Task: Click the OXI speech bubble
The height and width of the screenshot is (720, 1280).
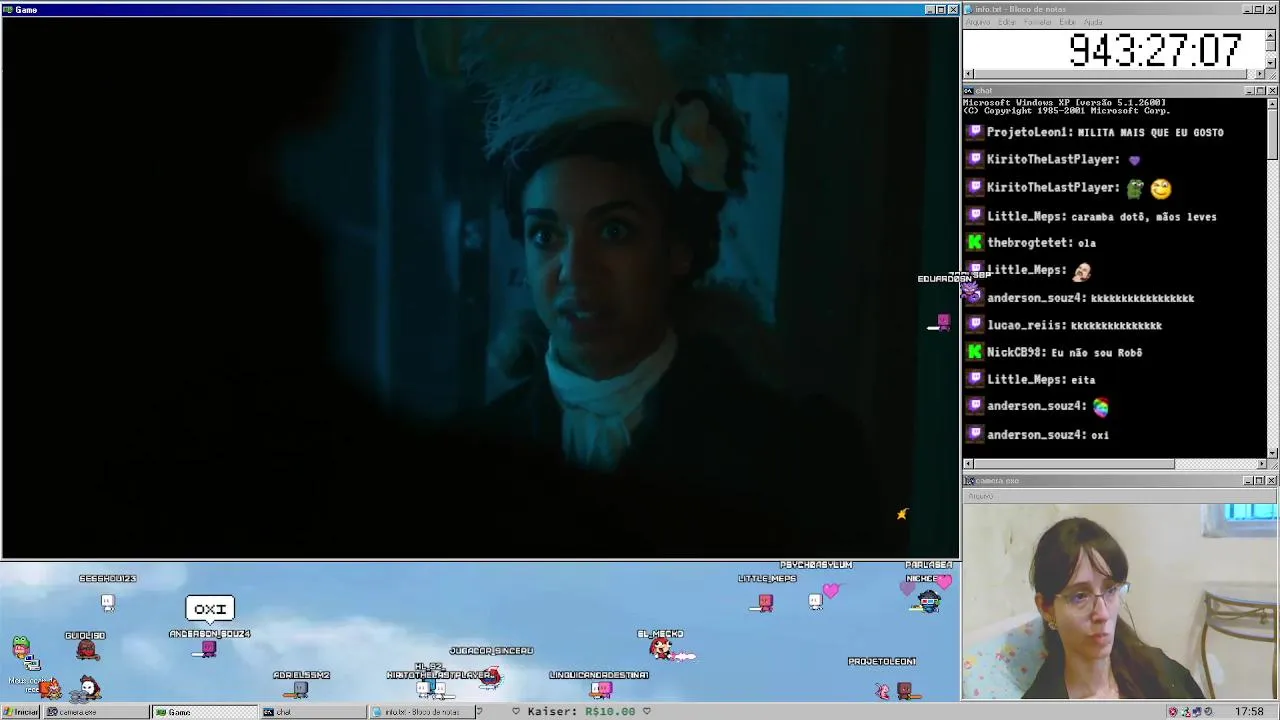Action: pyautogui.click(x=210, y=608)
